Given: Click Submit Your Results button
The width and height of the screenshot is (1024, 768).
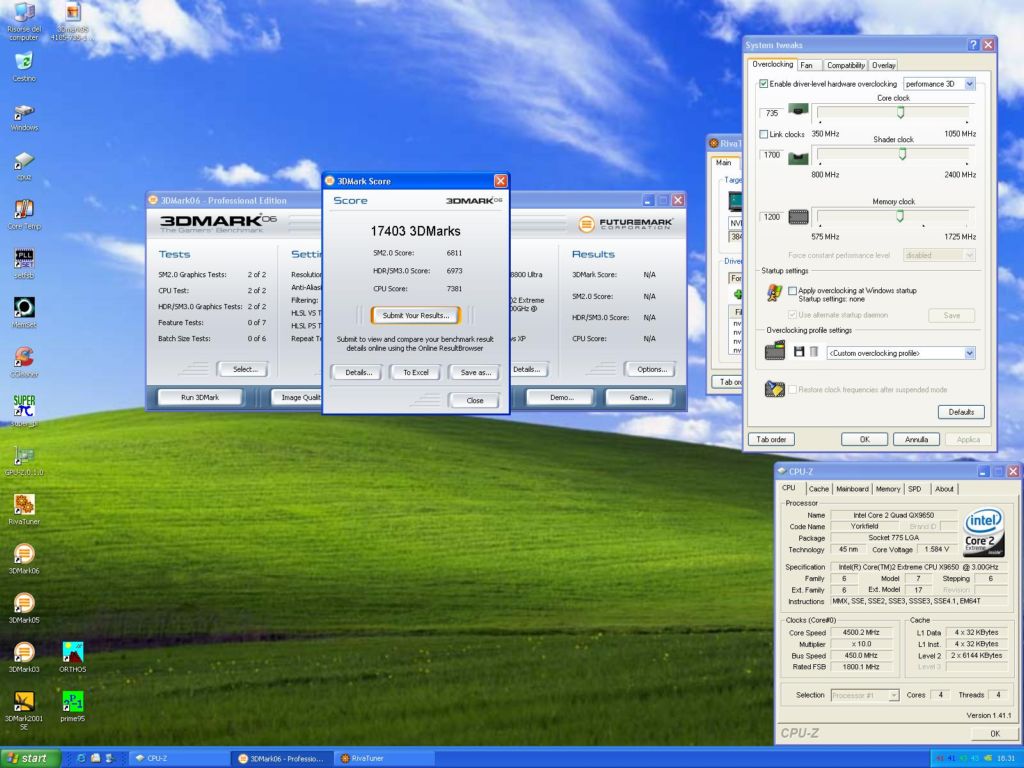Looking at the screenshot, I should pos(415,315).
